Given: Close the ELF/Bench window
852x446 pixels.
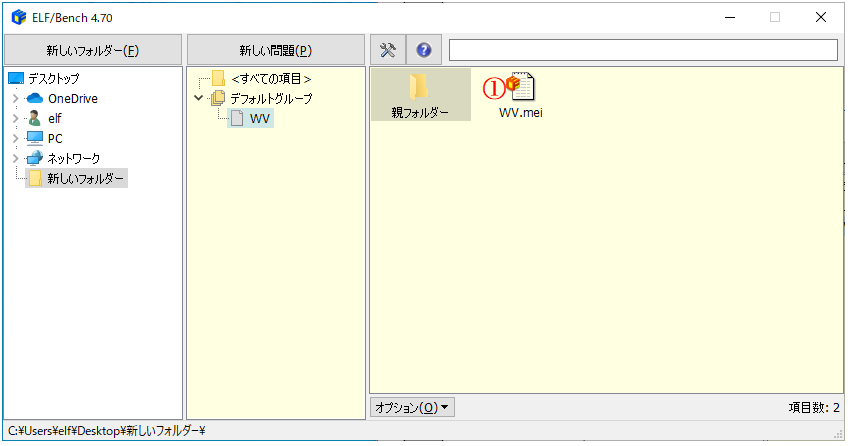Looking at the screenshot, I should (820, 17).
